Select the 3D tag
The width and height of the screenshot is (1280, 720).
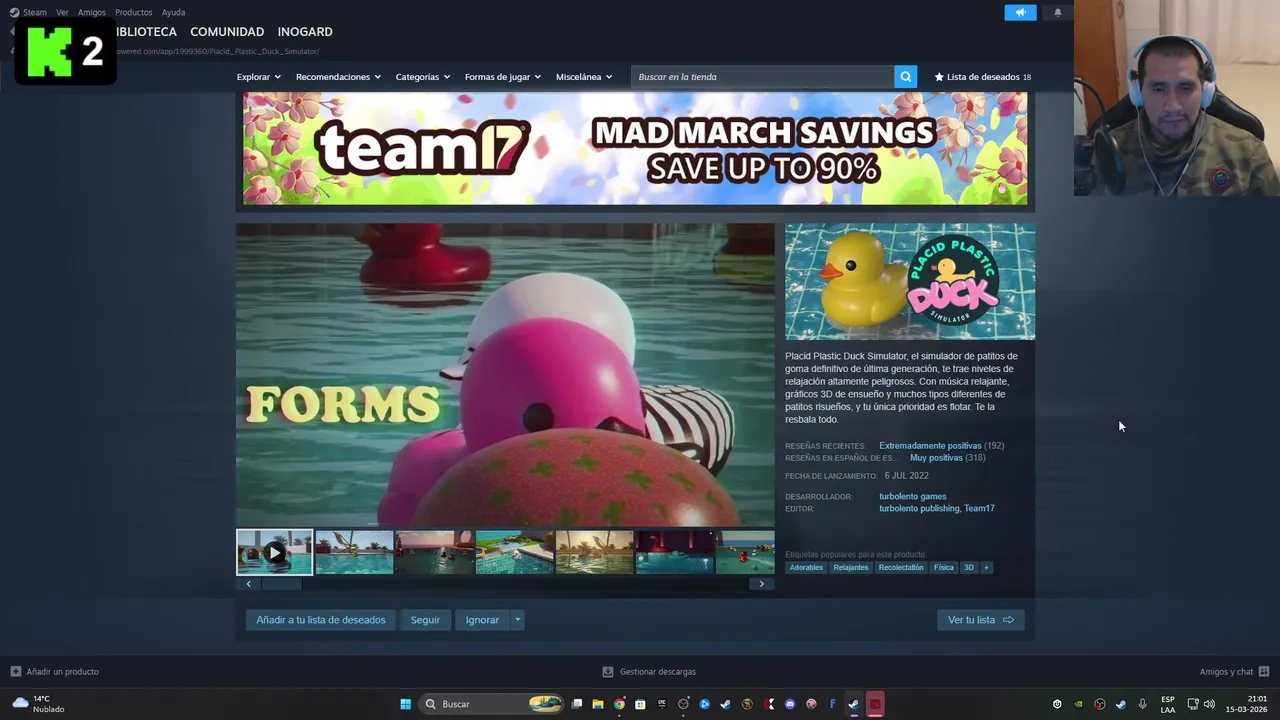[968, 568]
